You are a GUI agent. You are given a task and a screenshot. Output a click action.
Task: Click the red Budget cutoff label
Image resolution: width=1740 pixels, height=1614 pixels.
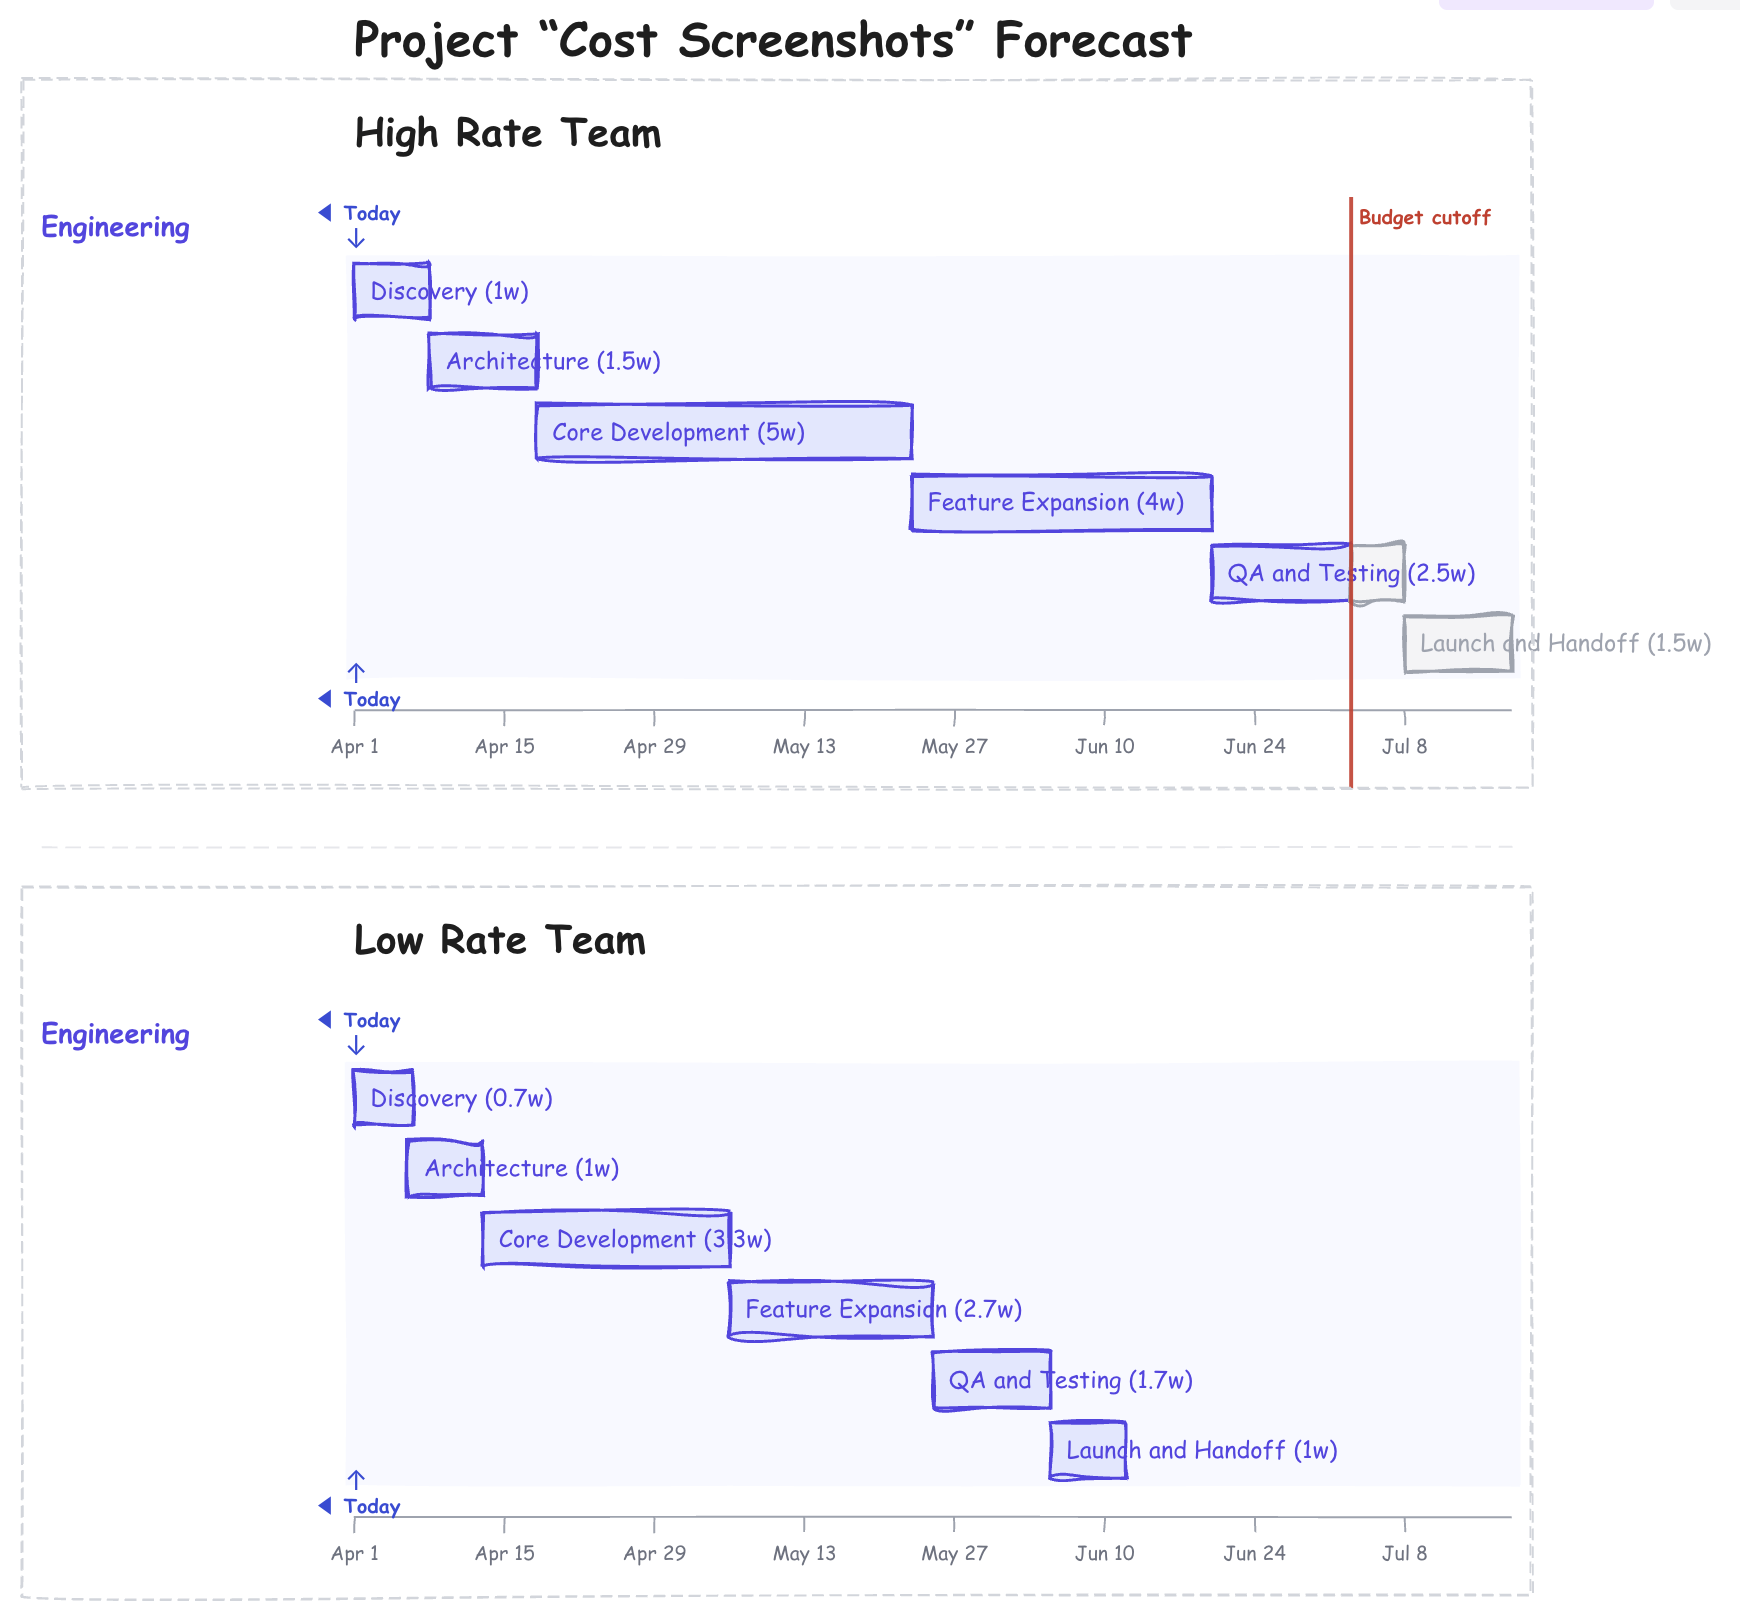[x=1424, y=218]
